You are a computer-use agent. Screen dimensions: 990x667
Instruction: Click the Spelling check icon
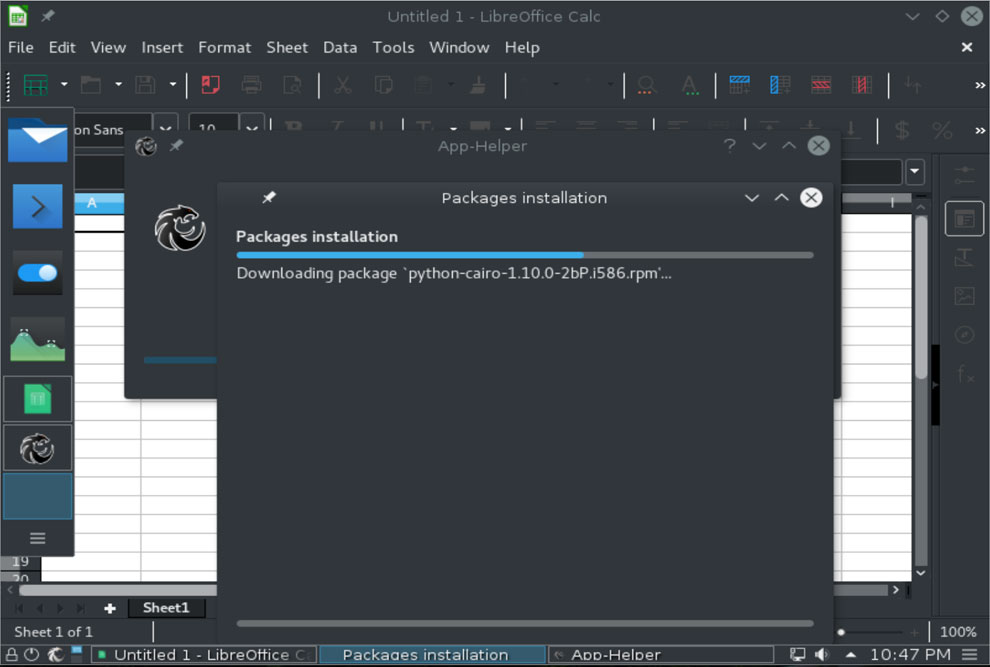pyautogui.click(x=690, y=85)
